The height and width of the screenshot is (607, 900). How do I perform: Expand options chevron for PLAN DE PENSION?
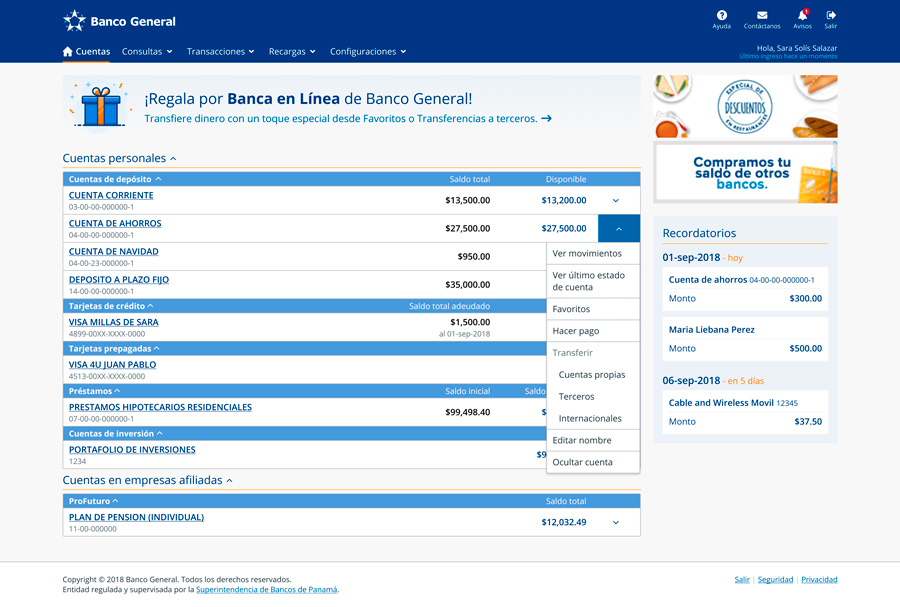[x=616, y=523]
